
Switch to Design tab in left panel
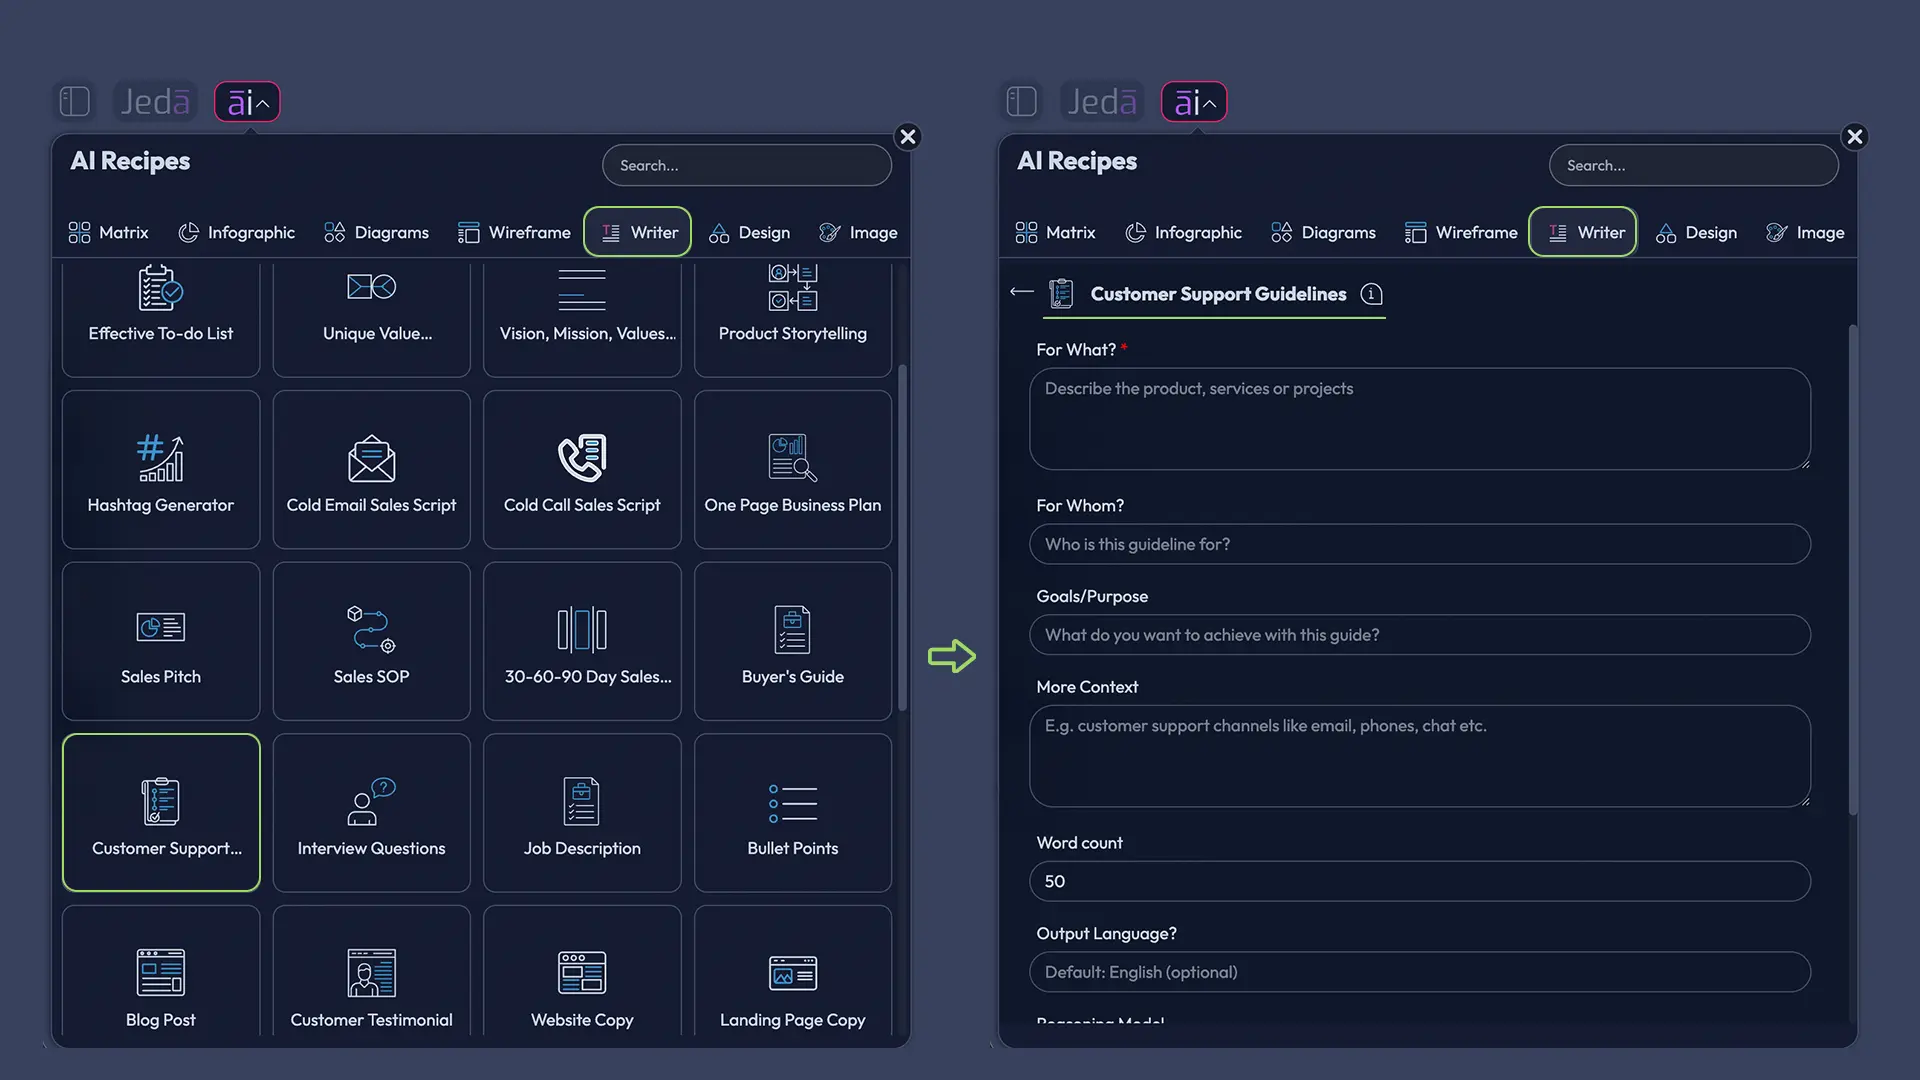pos(749,232)
